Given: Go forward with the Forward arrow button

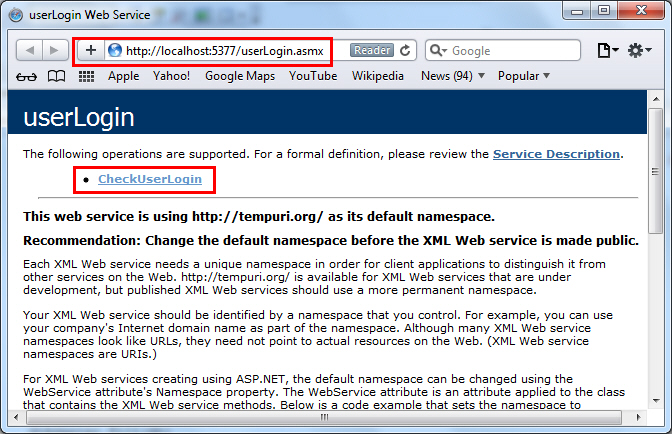Looking at the screenshot, I should 55,51.
